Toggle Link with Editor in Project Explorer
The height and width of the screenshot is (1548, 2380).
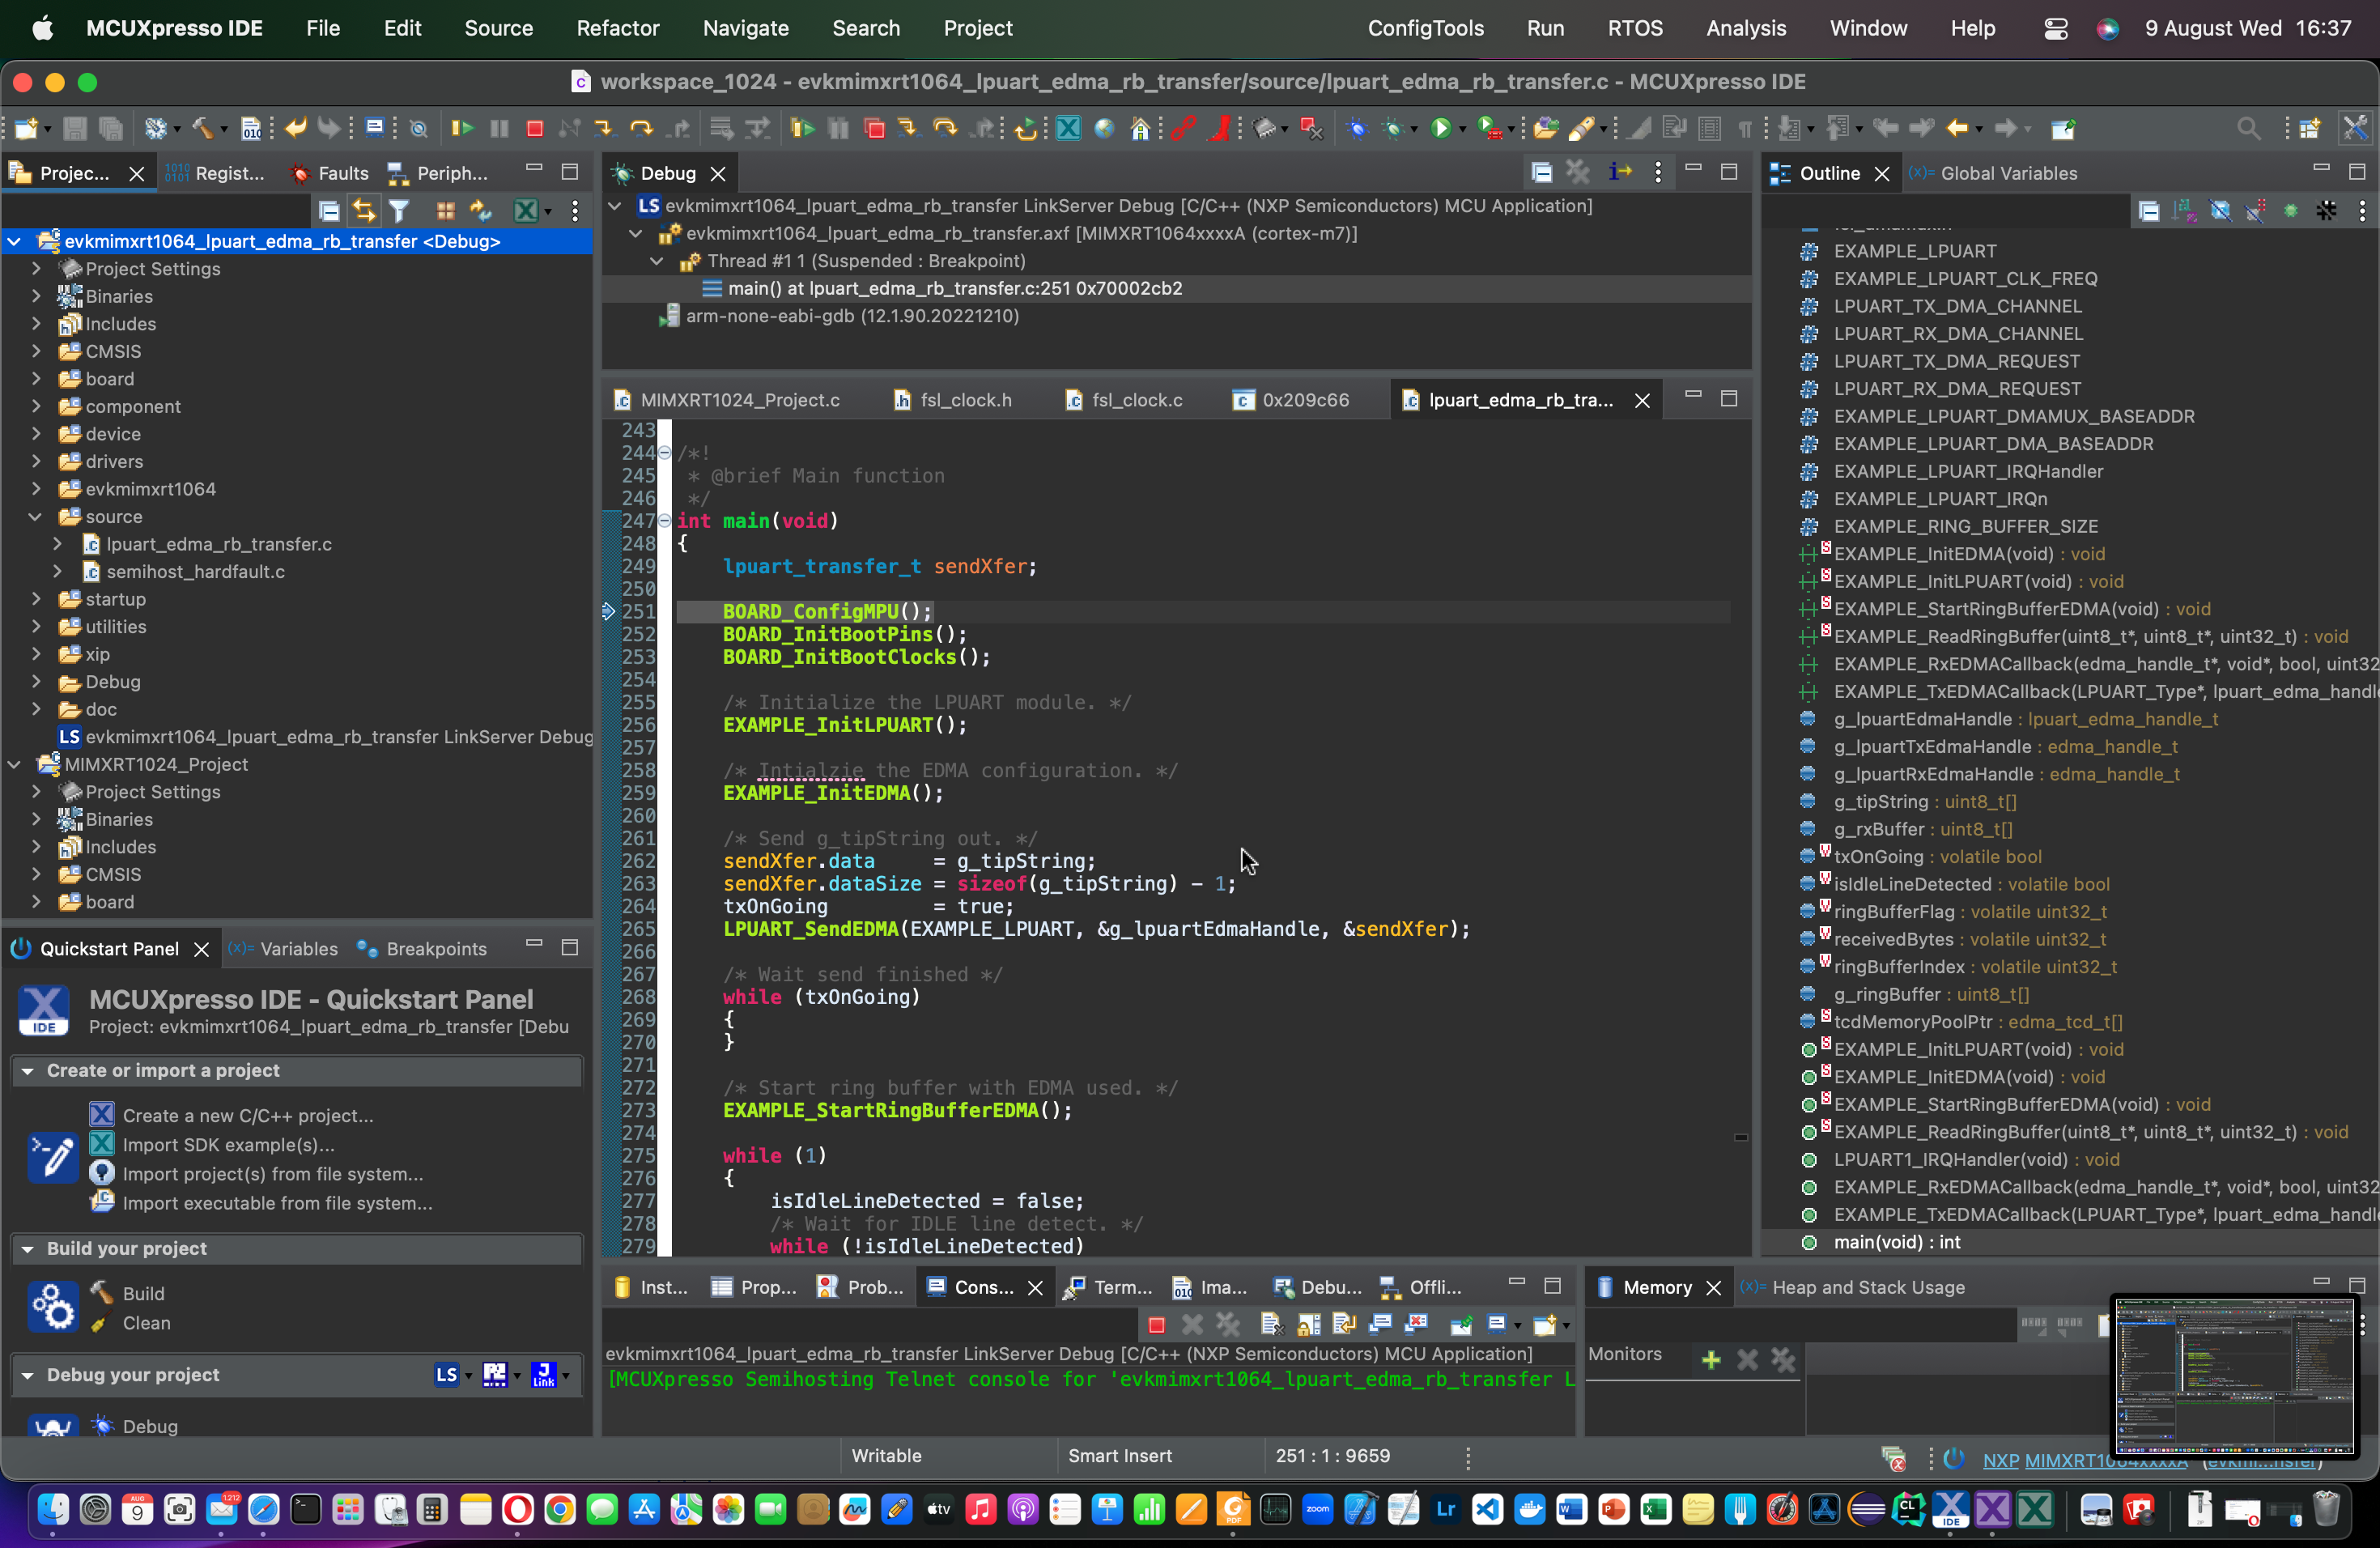click(364, 211)
